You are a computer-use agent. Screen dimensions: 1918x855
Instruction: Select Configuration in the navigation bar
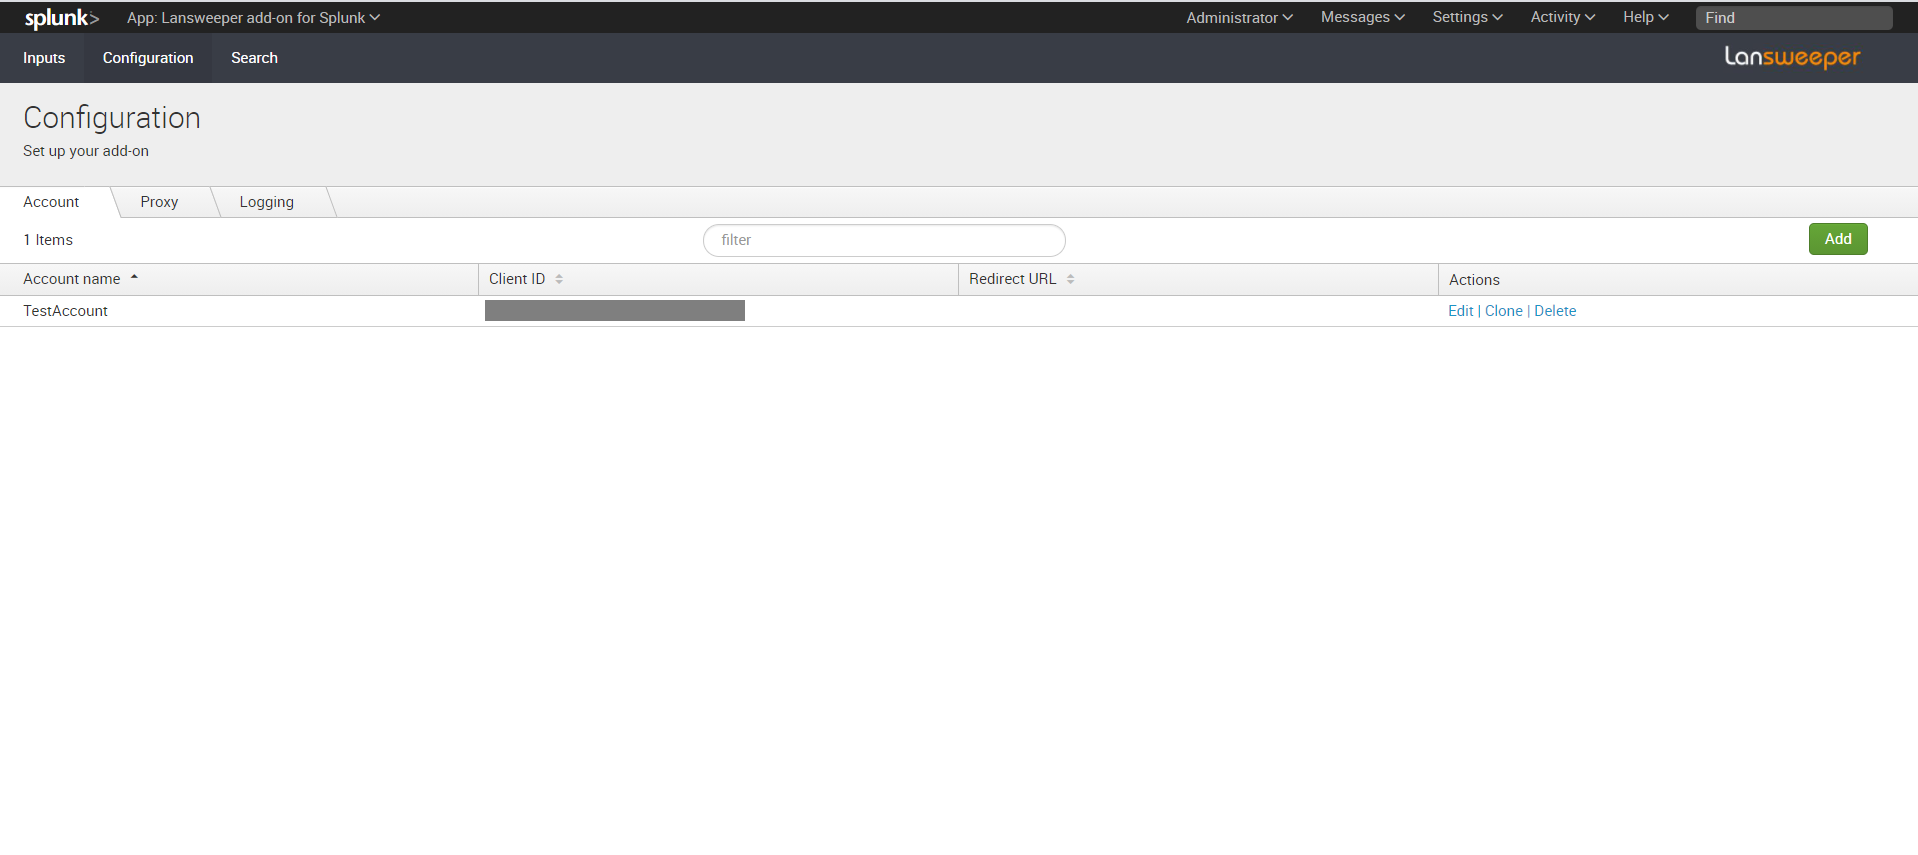(148, 58)
